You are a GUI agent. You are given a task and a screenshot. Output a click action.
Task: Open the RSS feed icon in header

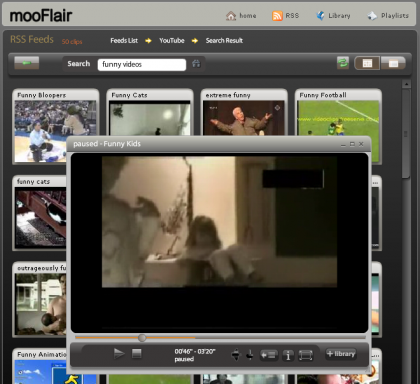point(277,16)
